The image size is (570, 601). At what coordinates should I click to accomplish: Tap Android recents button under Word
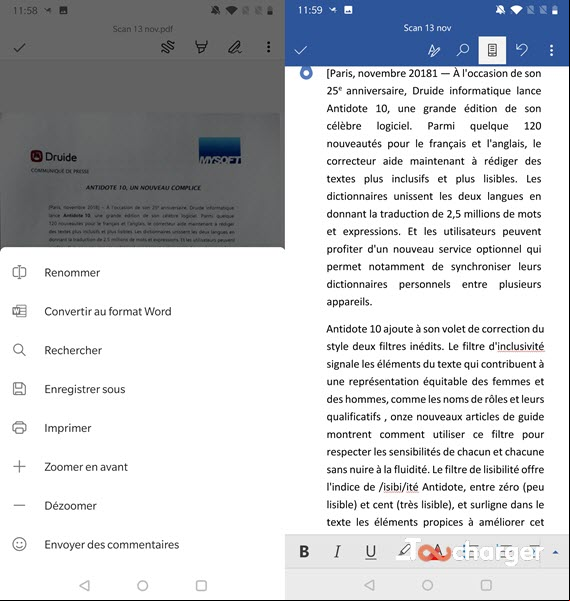486,585
